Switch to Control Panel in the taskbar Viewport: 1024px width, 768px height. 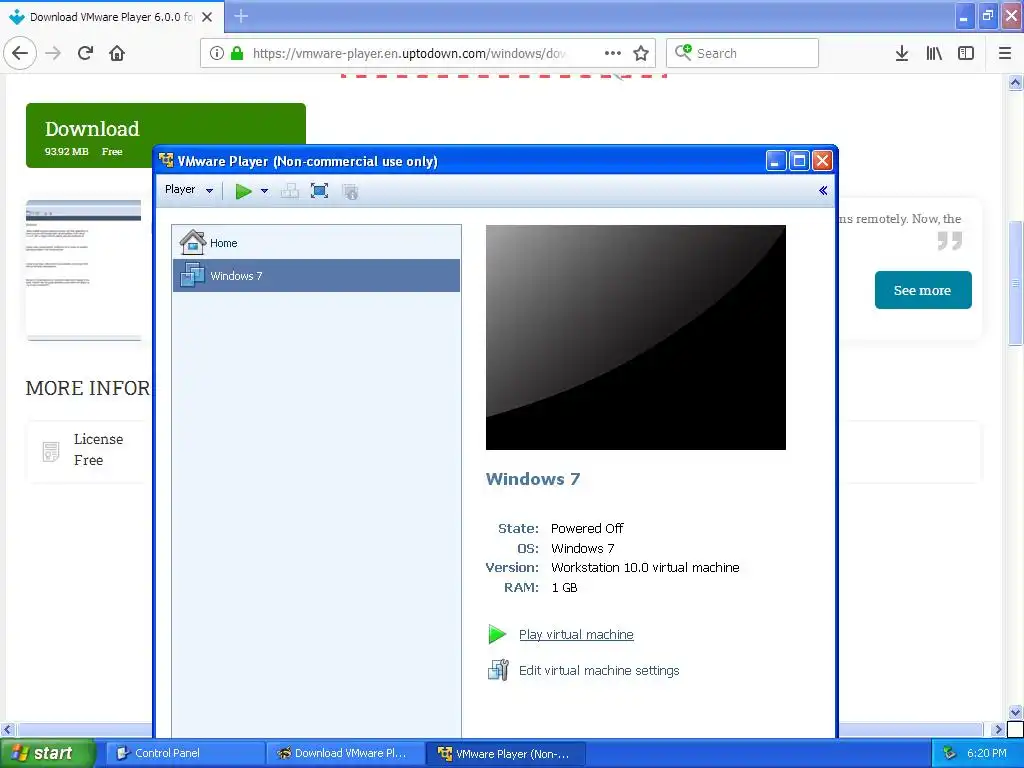(x=185, y=754)
